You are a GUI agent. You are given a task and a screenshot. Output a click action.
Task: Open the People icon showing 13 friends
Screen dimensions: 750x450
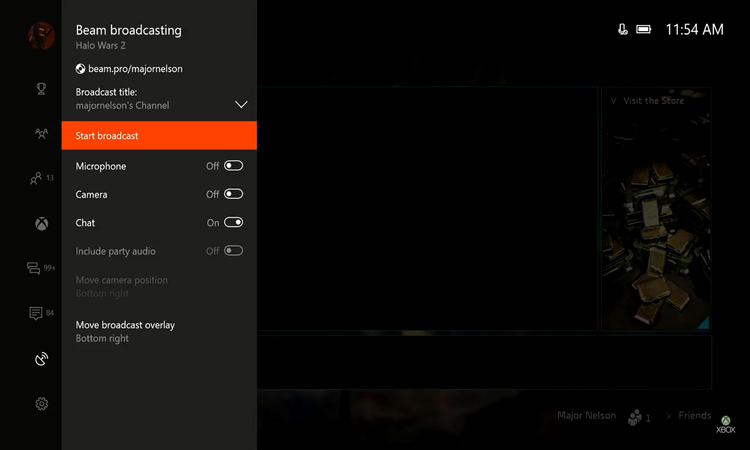coord(38,179)
